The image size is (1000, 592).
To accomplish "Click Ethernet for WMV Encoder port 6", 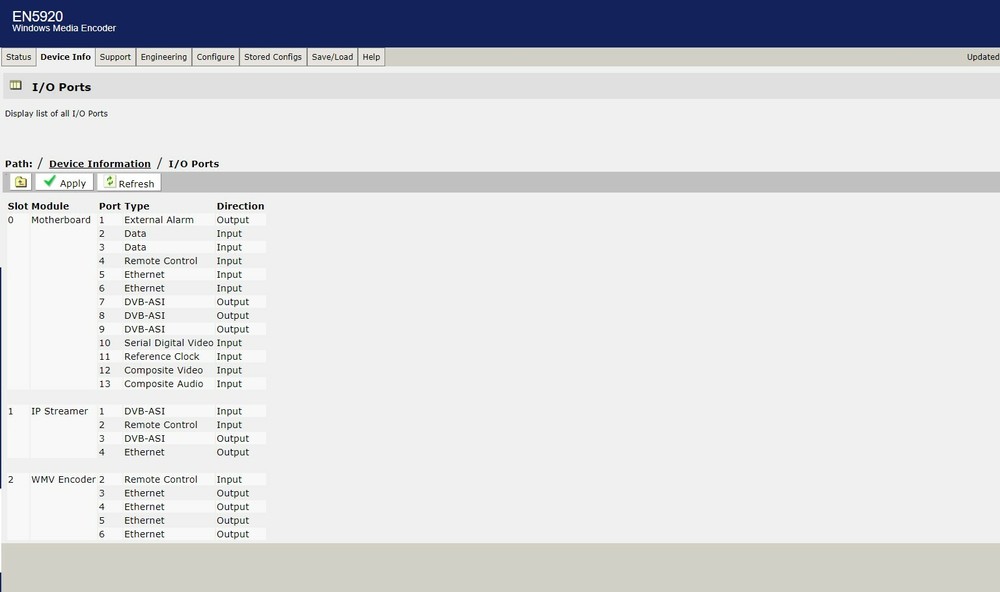I will [x=144, y=535].
